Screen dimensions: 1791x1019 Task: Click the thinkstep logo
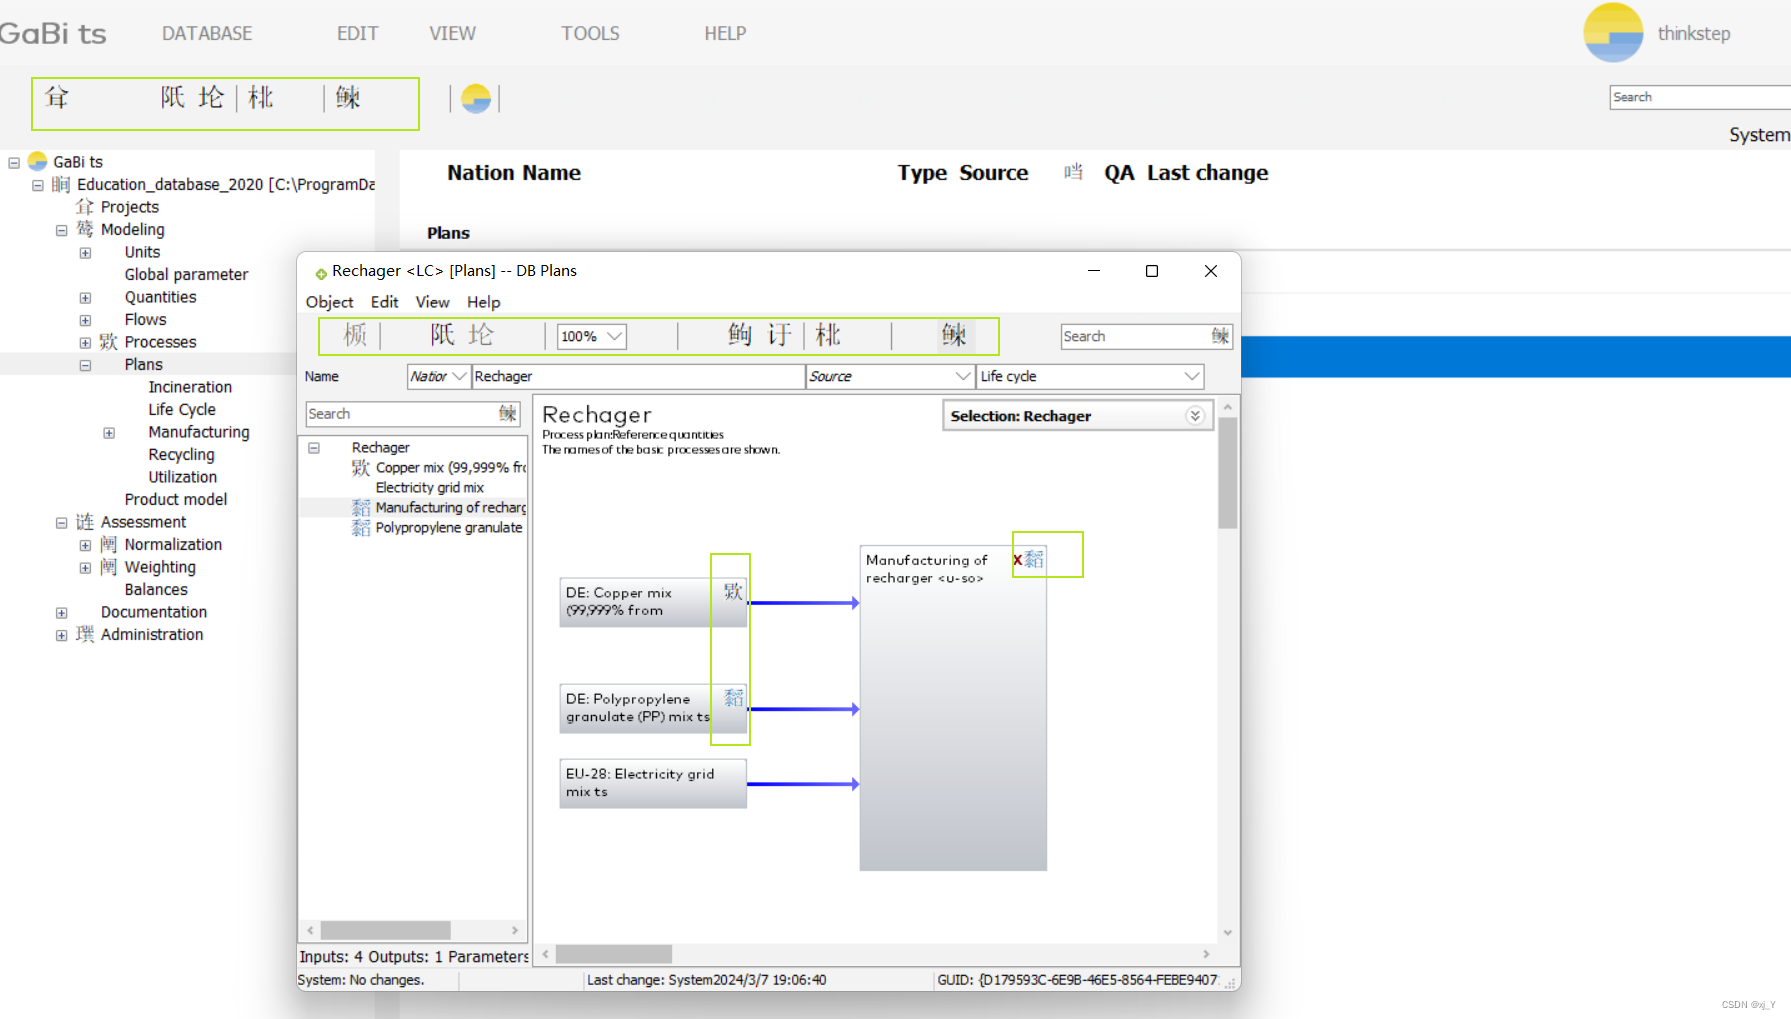click(x=1613, y=33)
